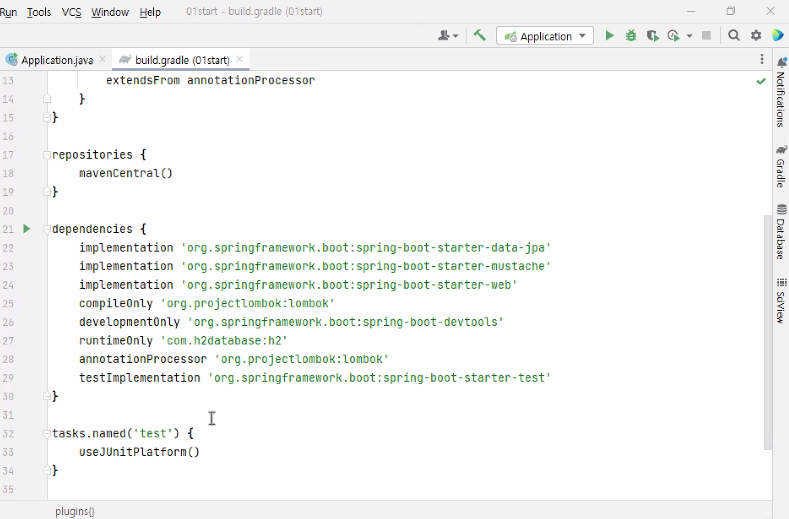Viewport: 789px width, 519px height.
Task: Click fold end marker on line 14
Action: (x=47, y=99)
